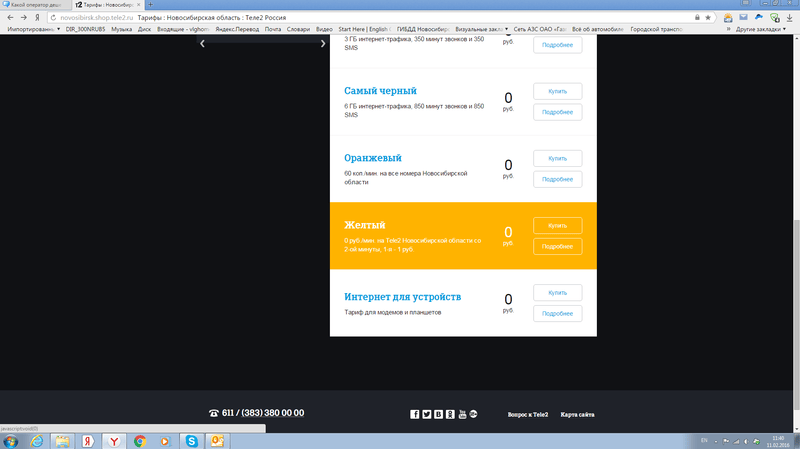
Task: Select the 'Тарифы : Новосибир...' tab
Action: pyautogui.click(x=105, y=5)
